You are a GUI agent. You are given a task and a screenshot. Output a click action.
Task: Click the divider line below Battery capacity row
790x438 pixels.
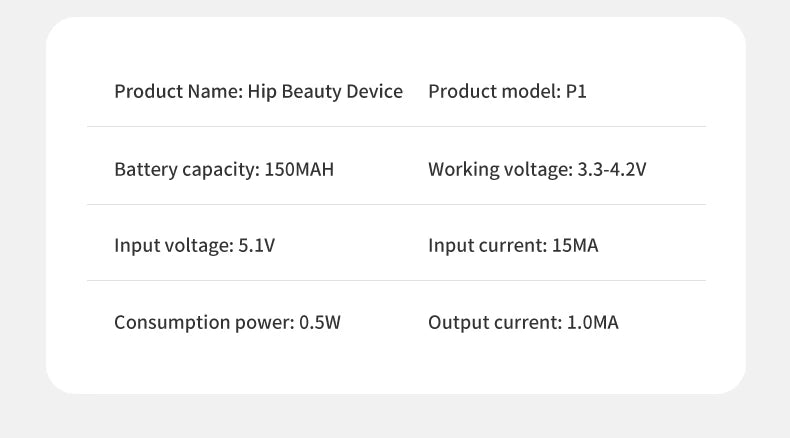396,205
